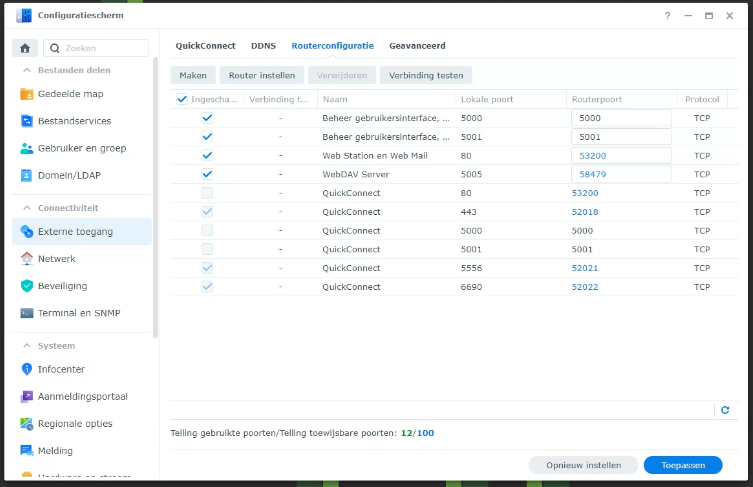Sort by the Naam column header
Image resolution: width=753 pixels, height=487 pixels.
[x=387, y=99]
